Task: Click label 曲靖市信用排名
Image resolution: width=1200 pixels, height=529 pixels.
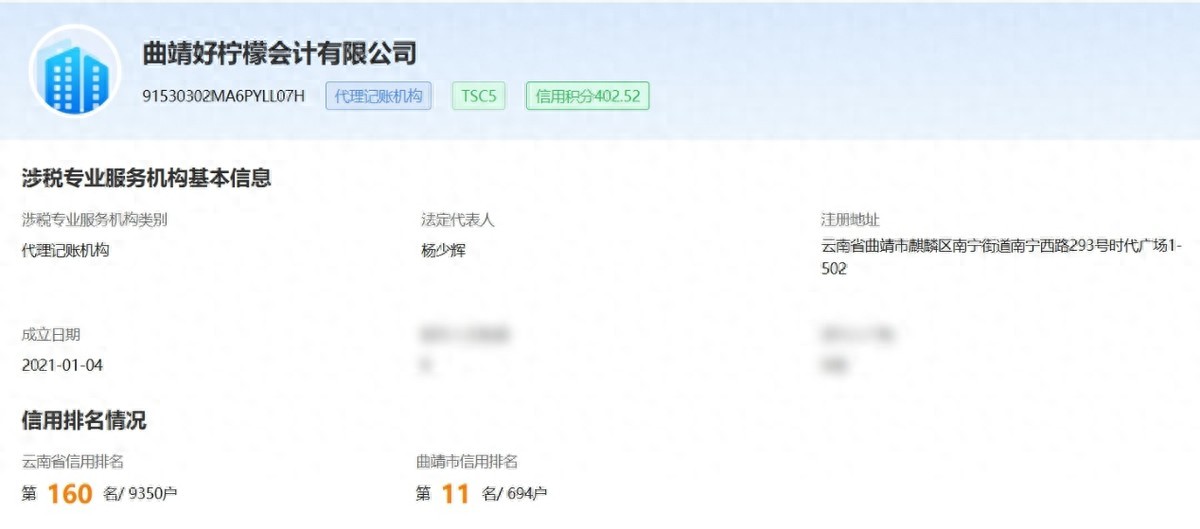Action: [467, 462]
